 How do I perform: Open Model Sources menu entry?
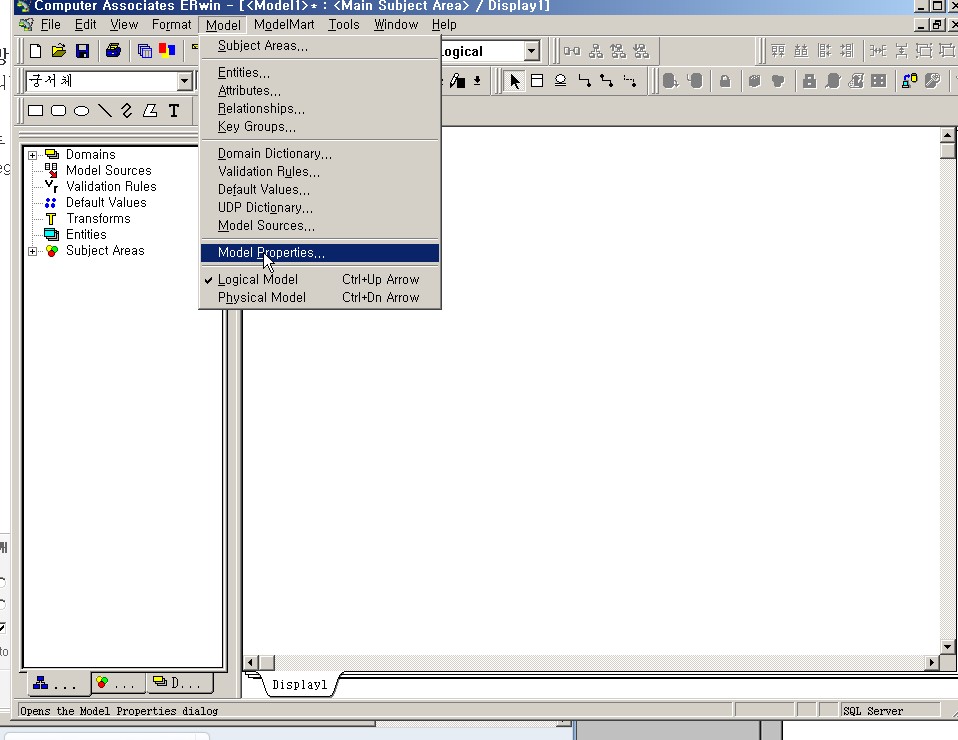pyautogui.click(x=320, y=225)
